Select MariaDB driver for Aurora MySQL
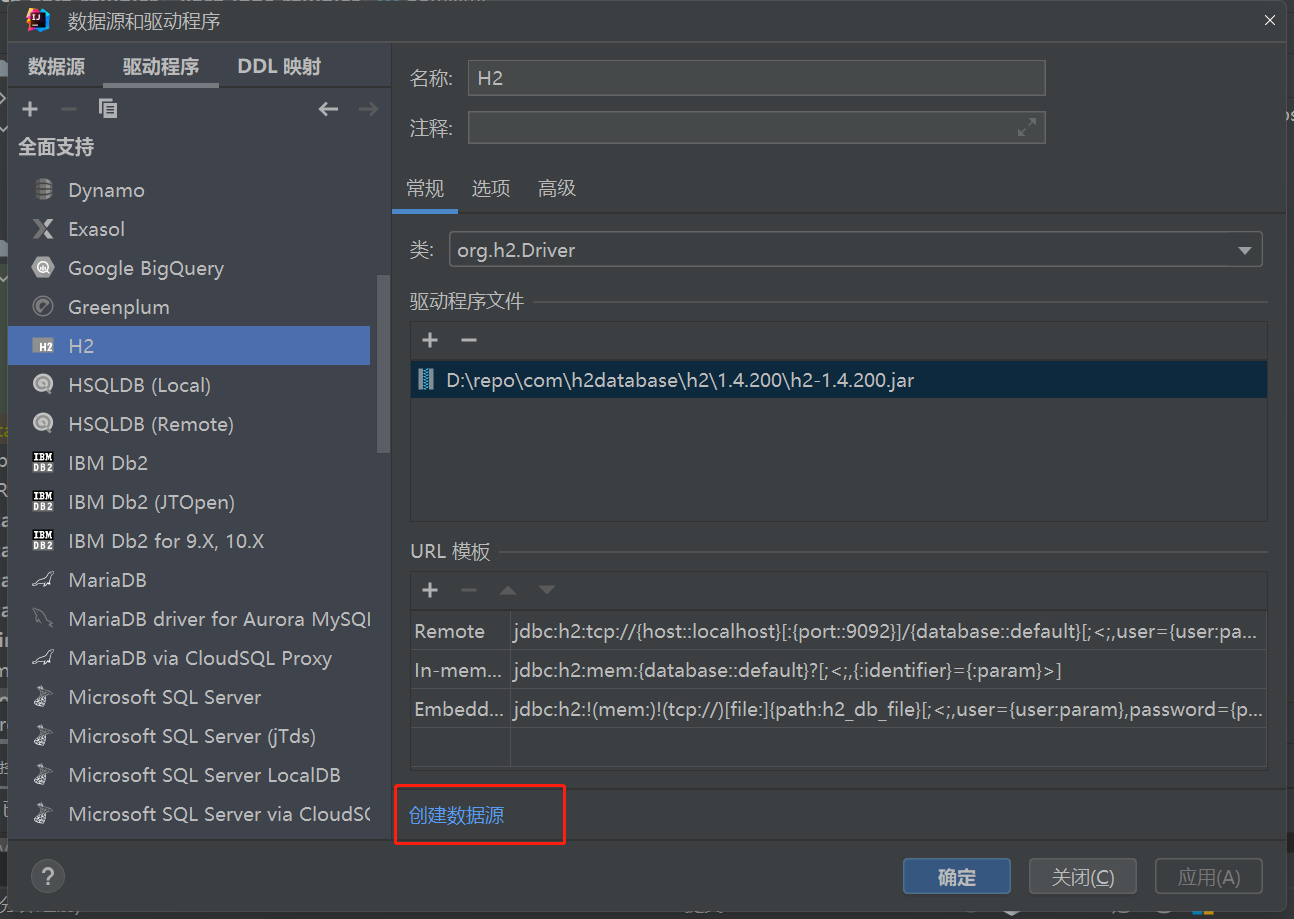Screen dimensions: 1294x919 [x=189, y=619]
